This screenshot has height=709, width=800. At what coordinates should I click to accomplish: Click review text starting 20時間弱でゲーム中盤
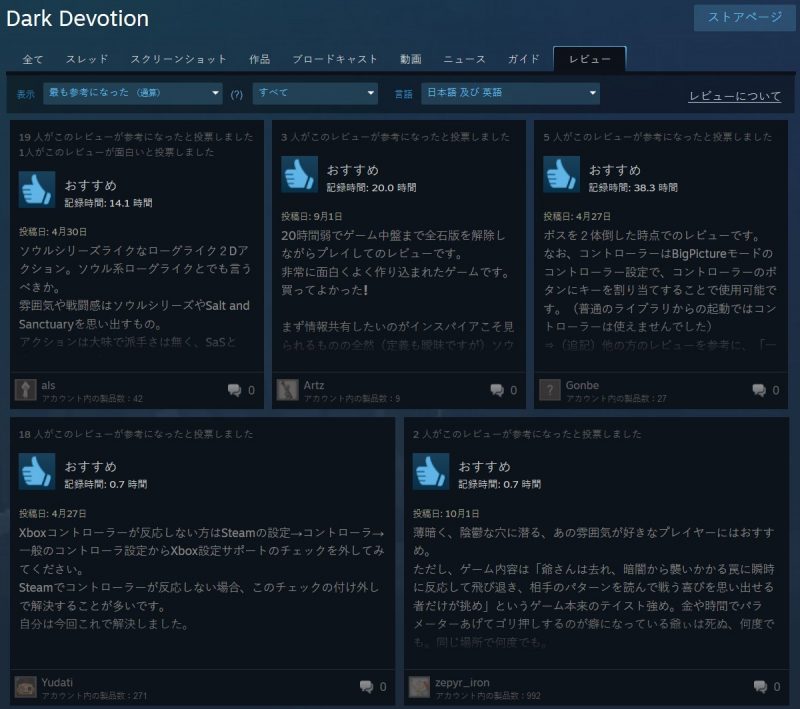click(398, 290)
